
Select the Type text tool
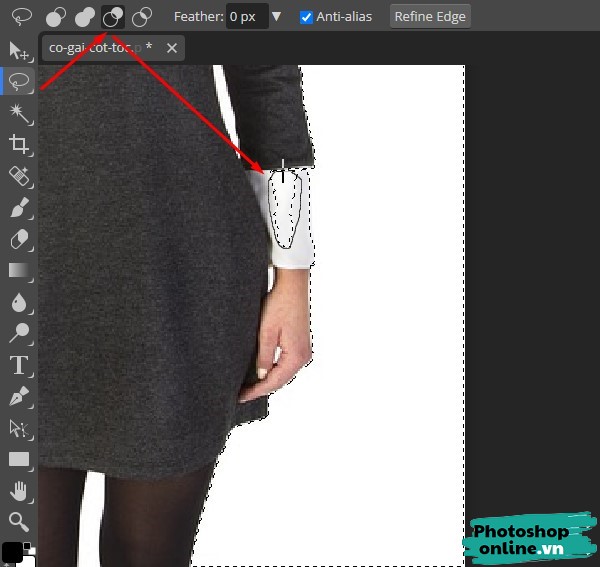pyautogui.click(x=18, y=365)
